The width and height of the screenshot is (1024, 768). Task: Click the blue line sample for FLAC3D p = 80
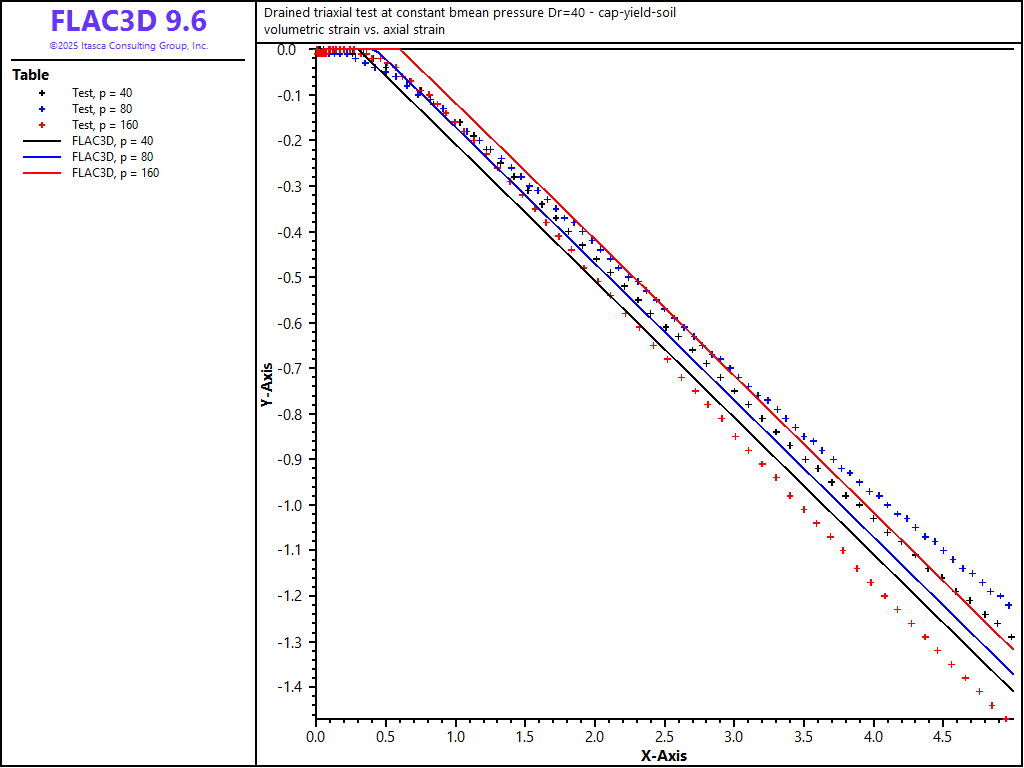click(x=41, y=157)
